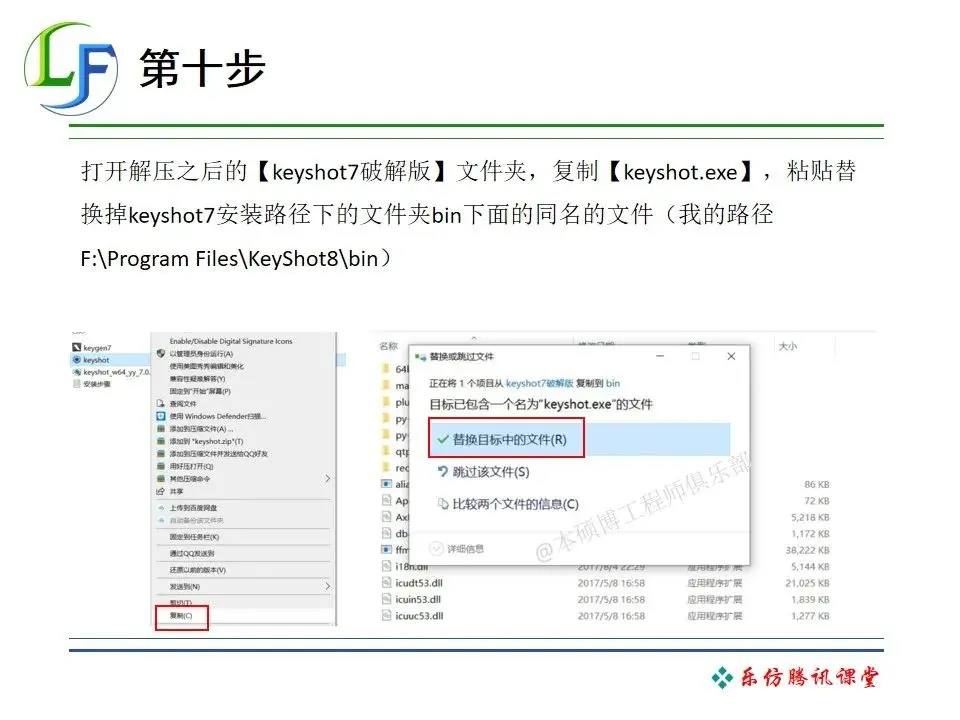Click folder icon for the 'qtp' folder
This screenshot has width=960, height=720.
pyautogui.click(x=386, y=451)
